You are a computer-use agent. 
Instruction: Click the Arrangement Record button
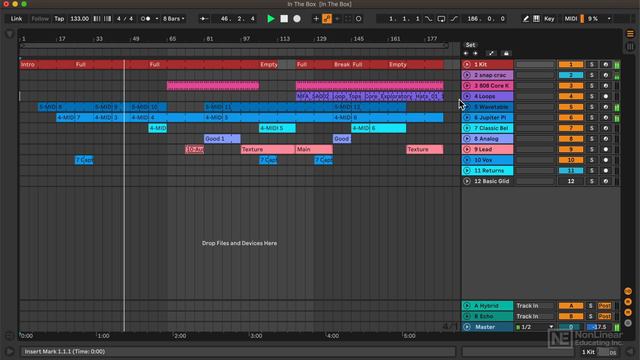click(x=297, y=19)
